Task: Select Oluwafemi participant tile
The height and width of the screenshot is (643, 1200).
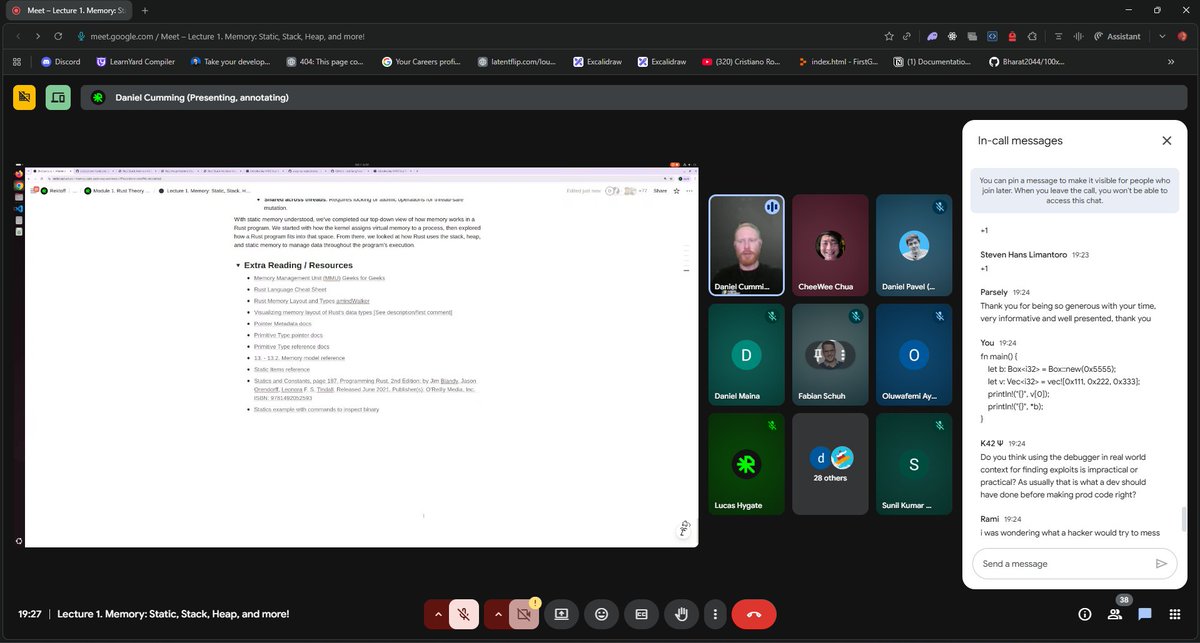Action: point(913,356)
